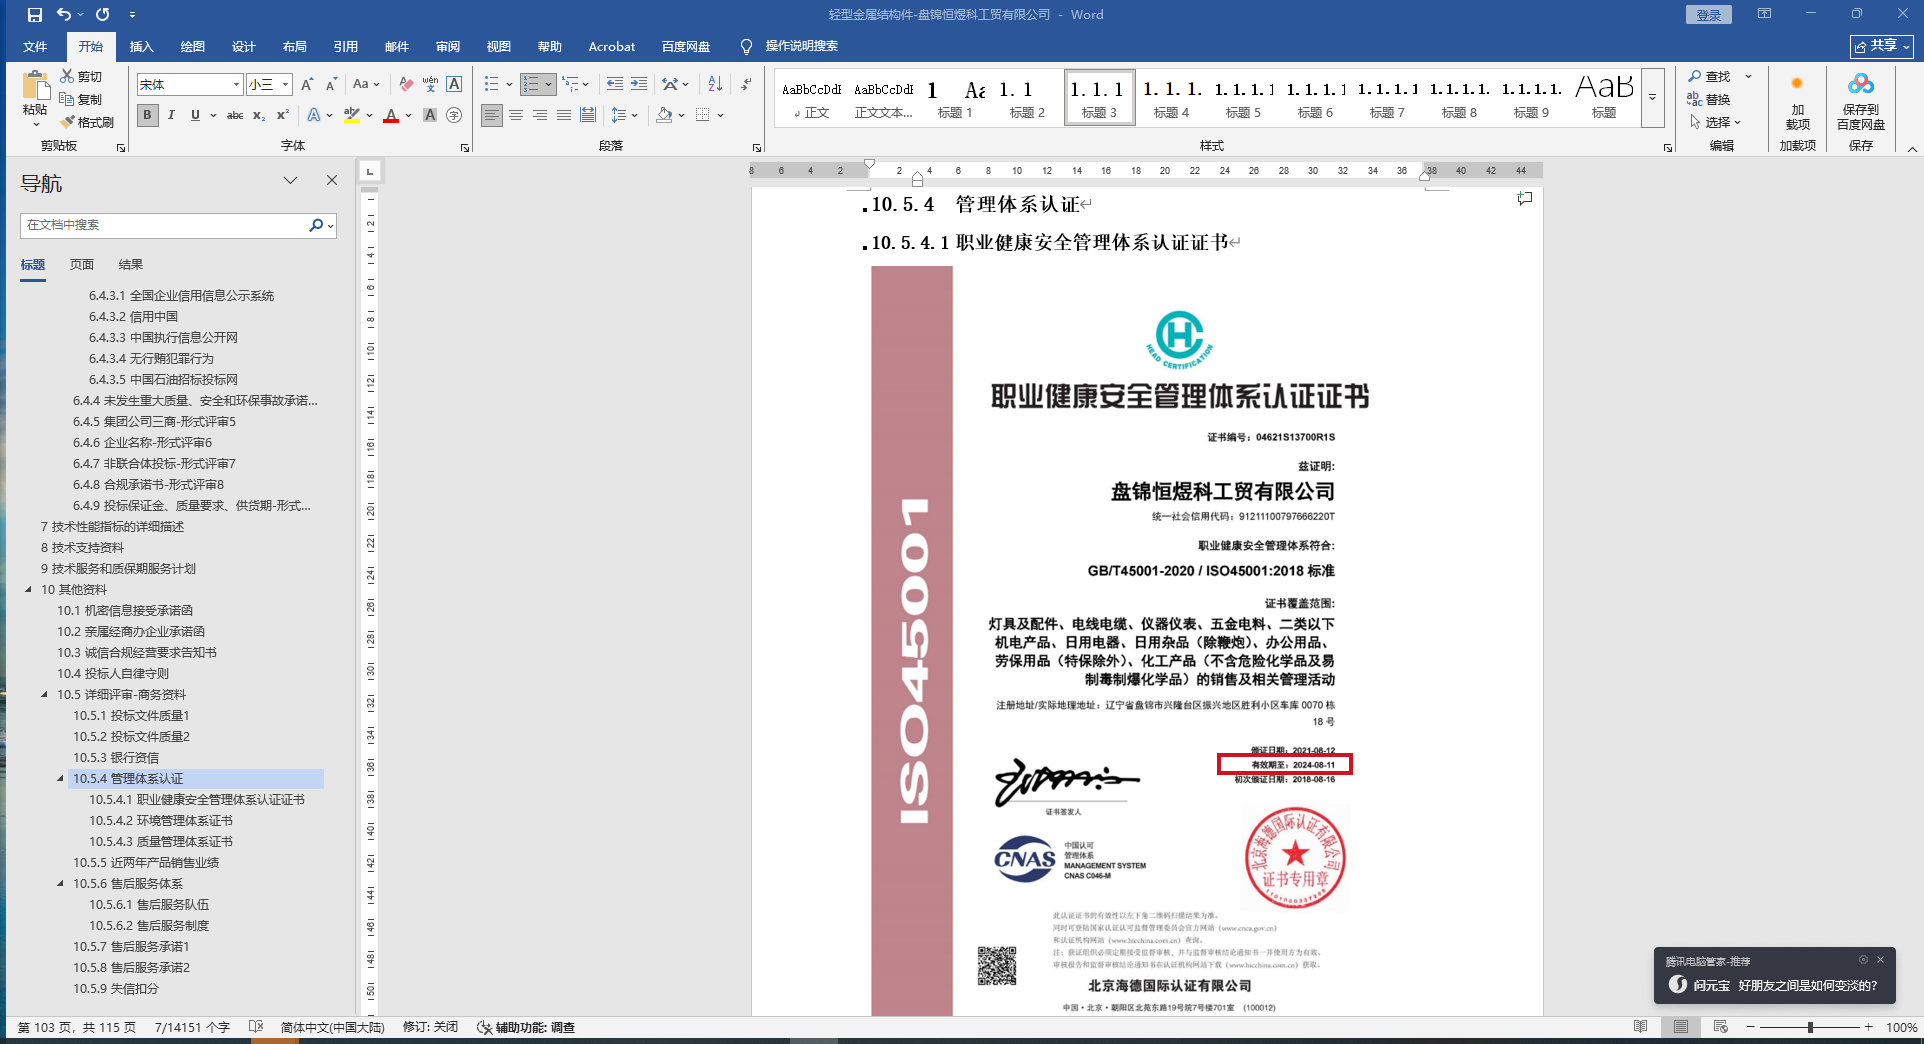Click the 替换 replace button
This screenshot has height=1044, width=1924.
click(x=1709, y=99)
